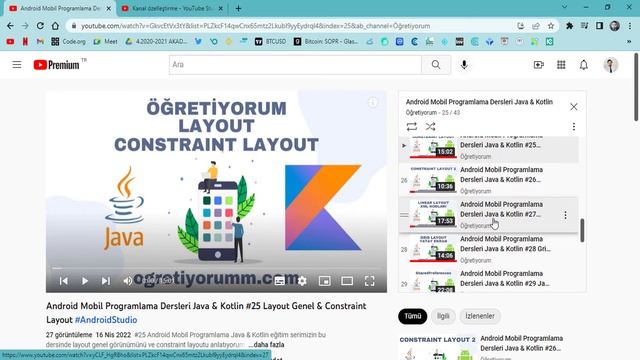The height and width of the screenshot is (360, 640).
Task: Show video info card icon
Action: (x=373, y=102)
